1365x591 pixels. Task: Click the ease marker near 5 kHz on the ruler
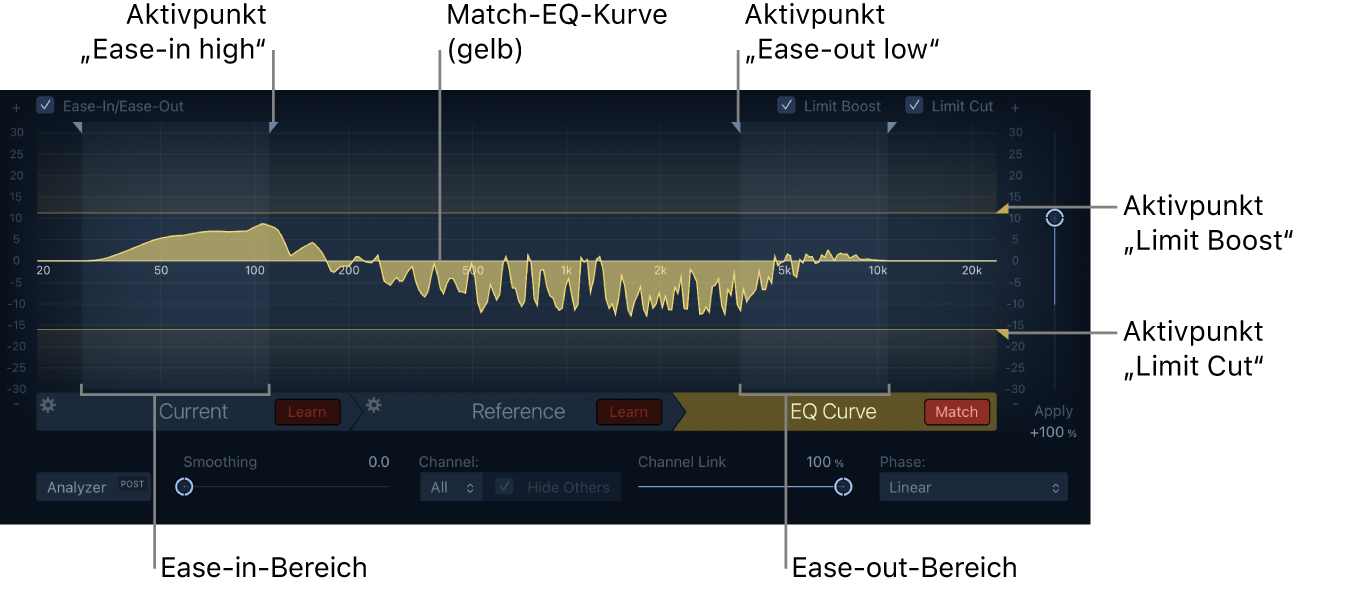[x=738, y=127]
